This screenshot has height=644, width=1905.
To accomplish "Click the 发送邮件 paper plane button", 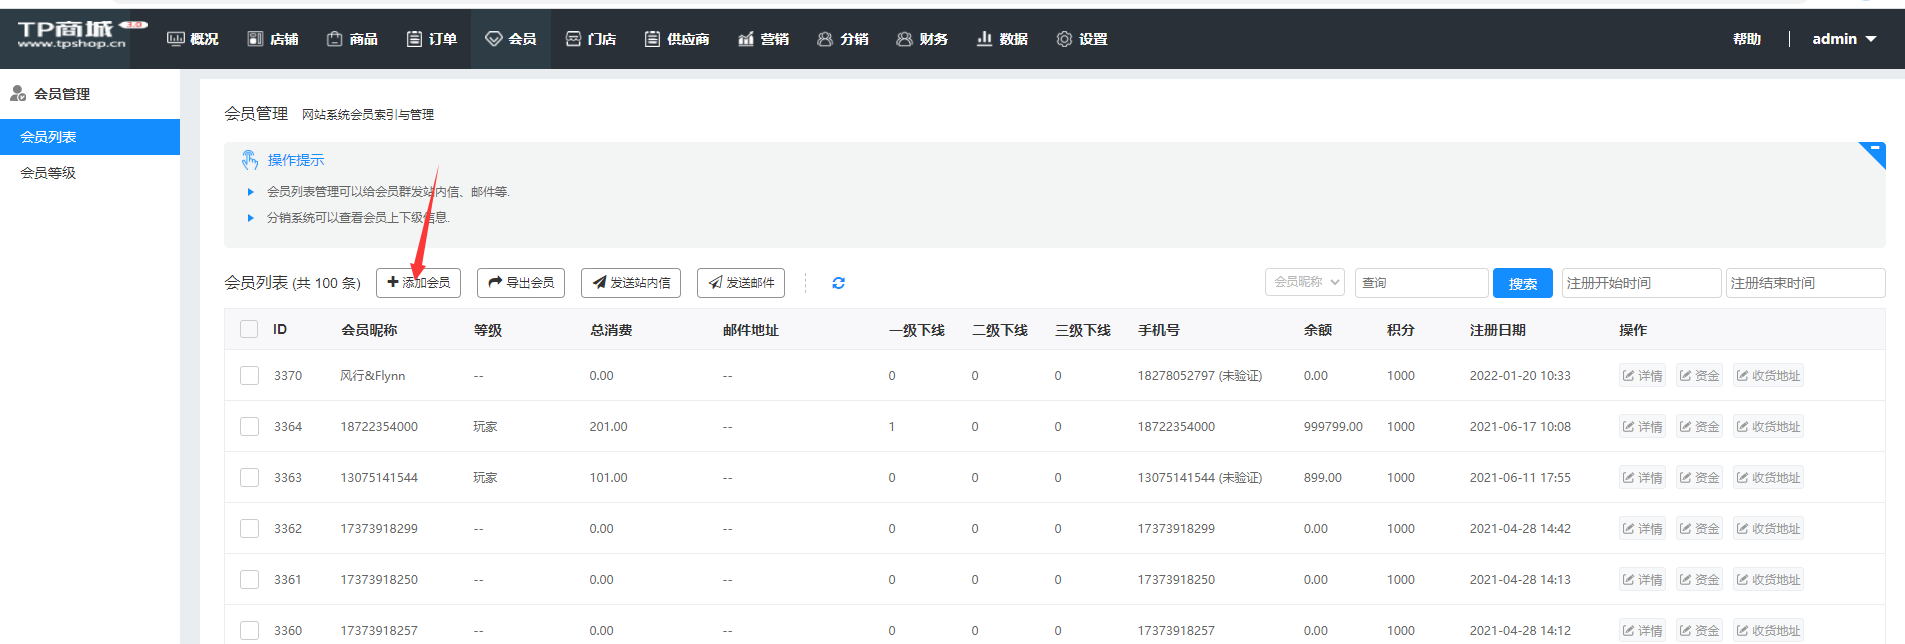I will coord(741,283).
